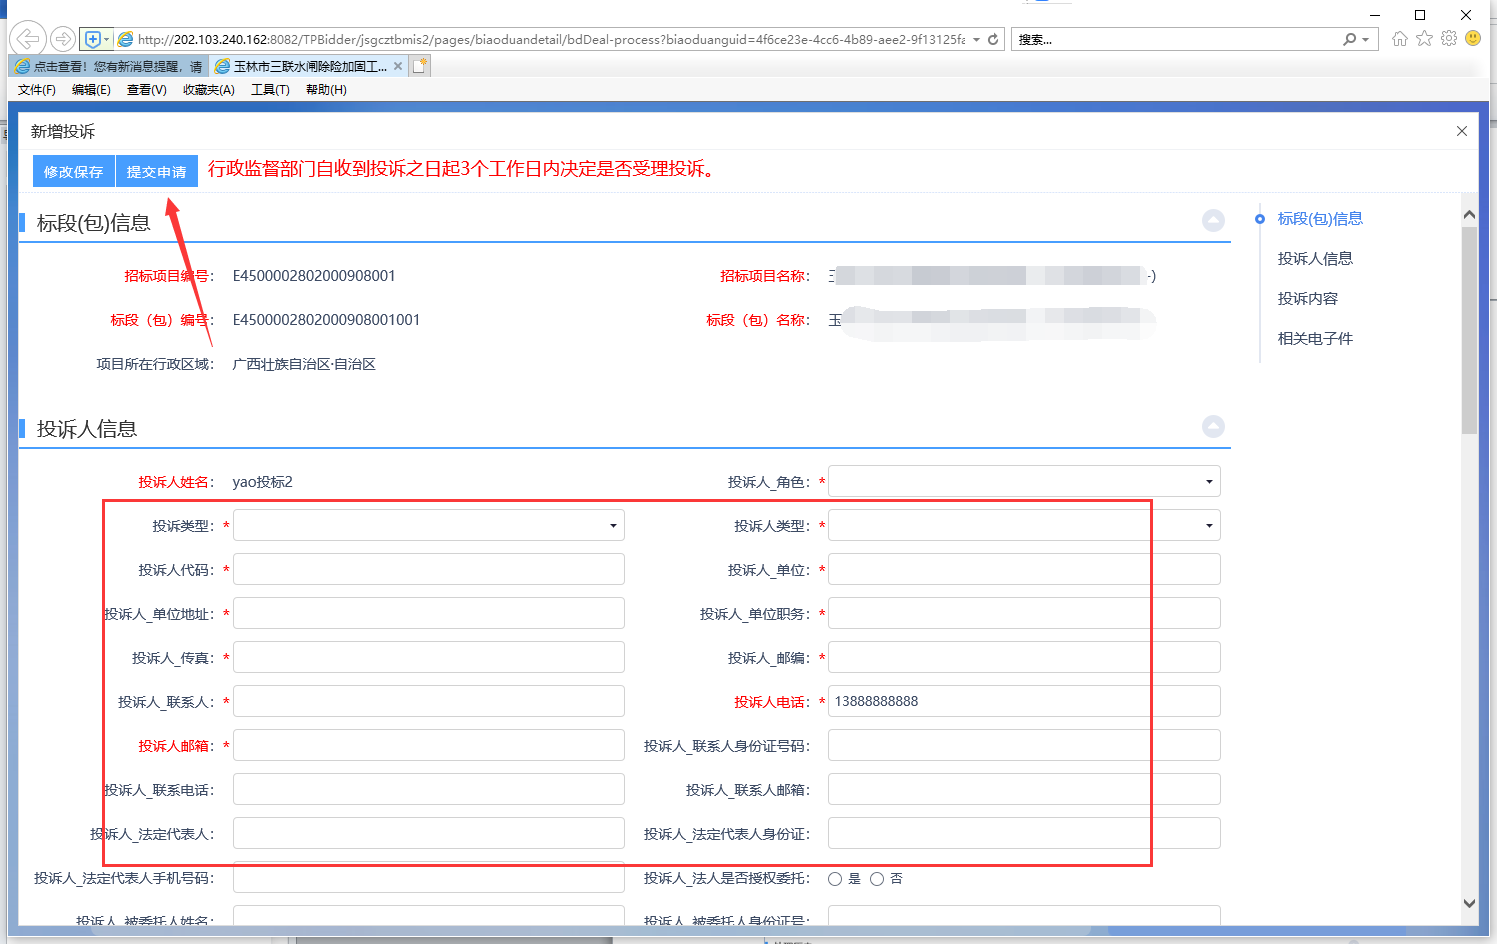Click the 投诉人_代码 input field
The width and height of the screenshot is (1497, 944).
tap(428, 570)
